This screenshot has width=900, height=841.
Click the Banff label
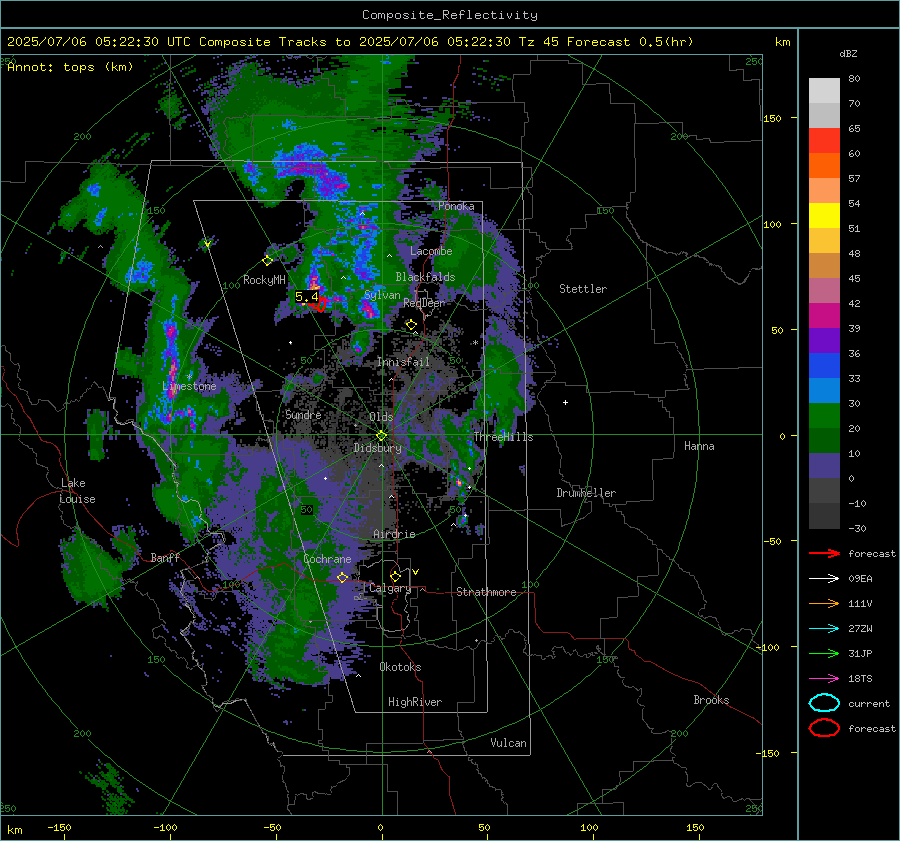coord(165,557)
